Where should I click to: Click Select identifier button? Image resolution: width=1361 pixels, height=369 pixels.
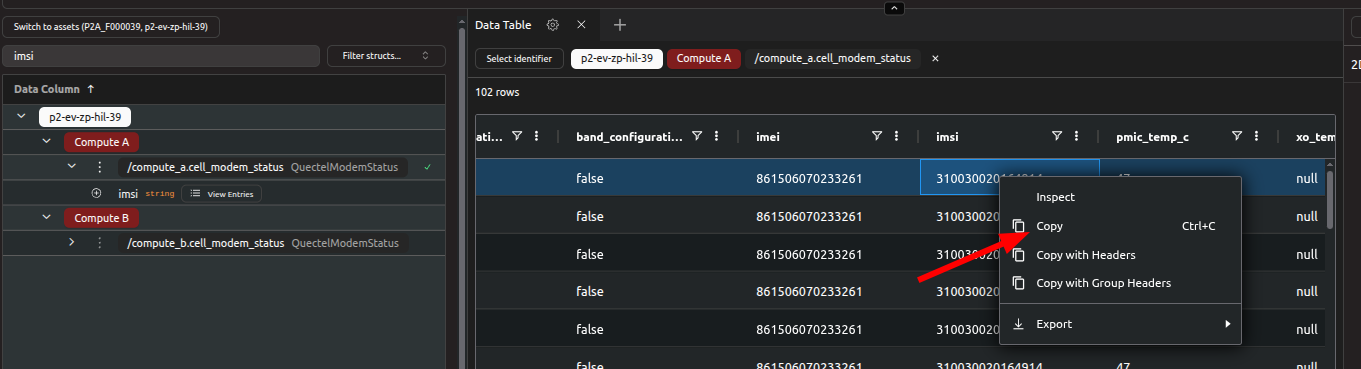[x=519, y=58]
